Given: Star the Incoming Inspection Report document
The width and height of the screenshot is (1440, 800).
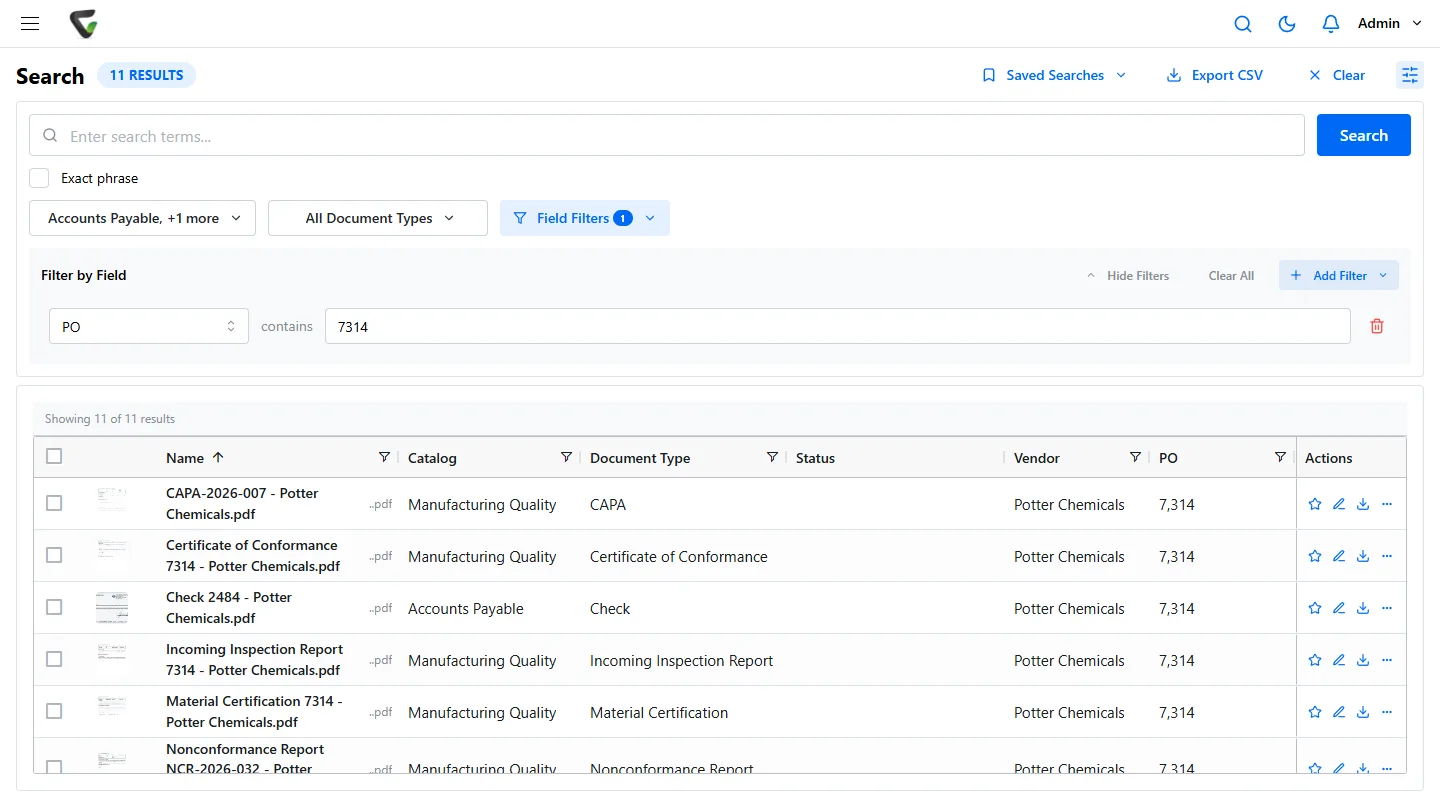Looking at the screenshot, I should pos(1315,660).
